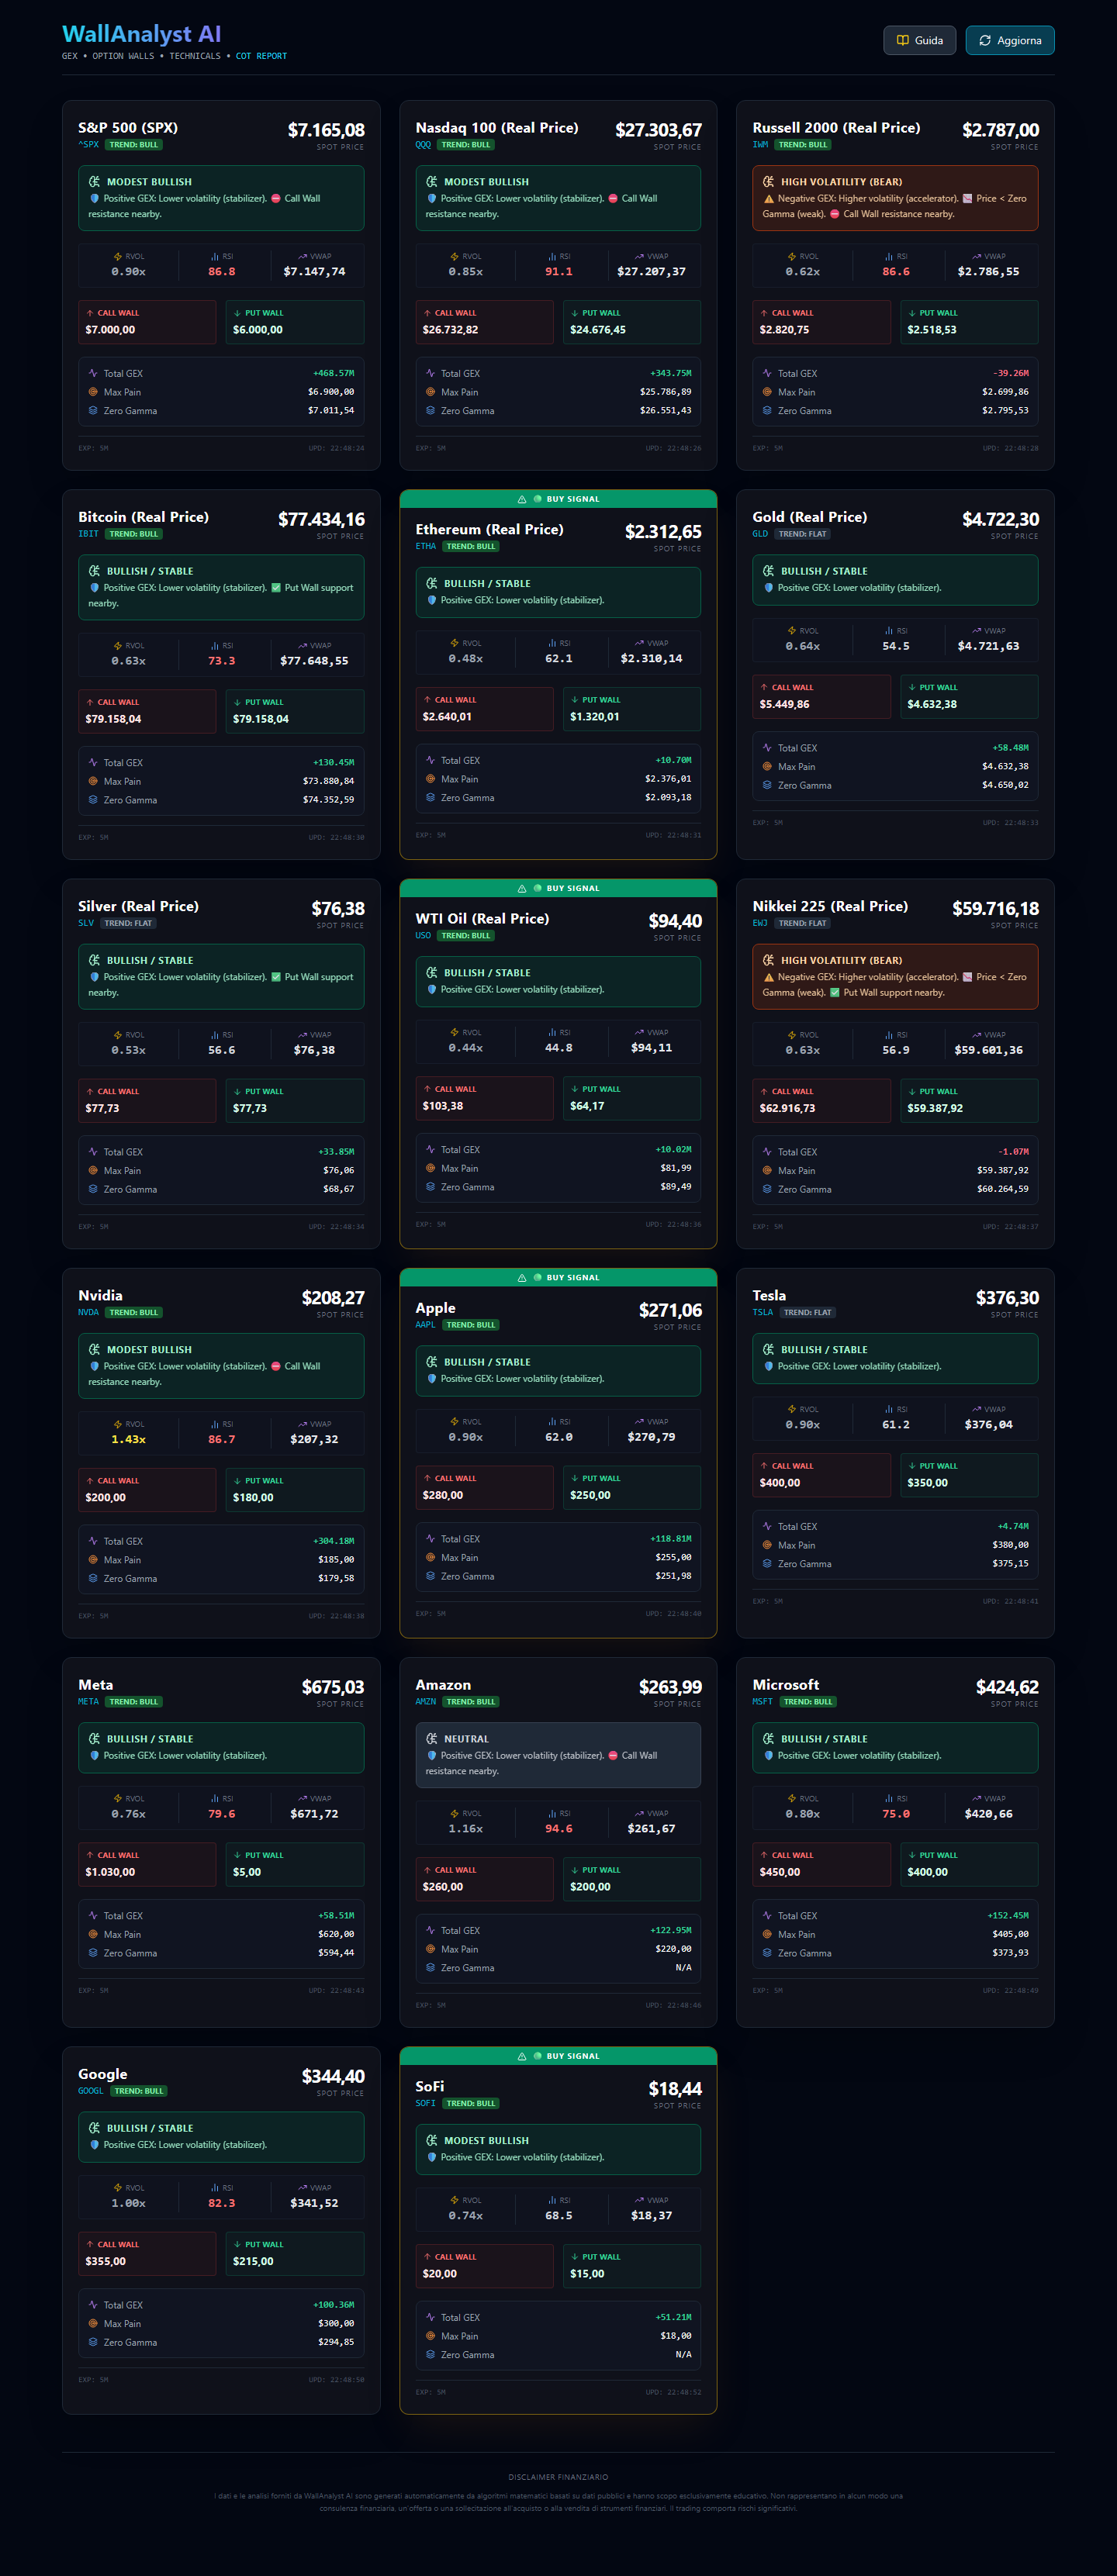The image size is (1117, 2576).
Task: Click Nikkei 225 spot price $59.716,18
Action: (996, 909)
